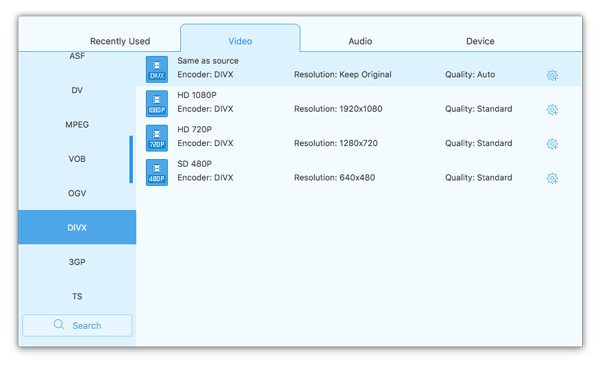Click the Search input field
600x367 pixels.
[77, 325]
